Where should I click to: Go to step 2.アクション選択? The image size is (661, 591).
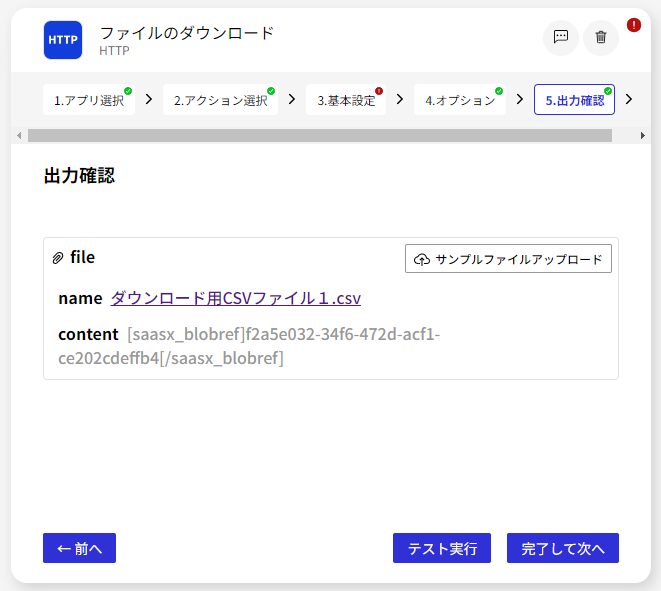tap(220, 100)
